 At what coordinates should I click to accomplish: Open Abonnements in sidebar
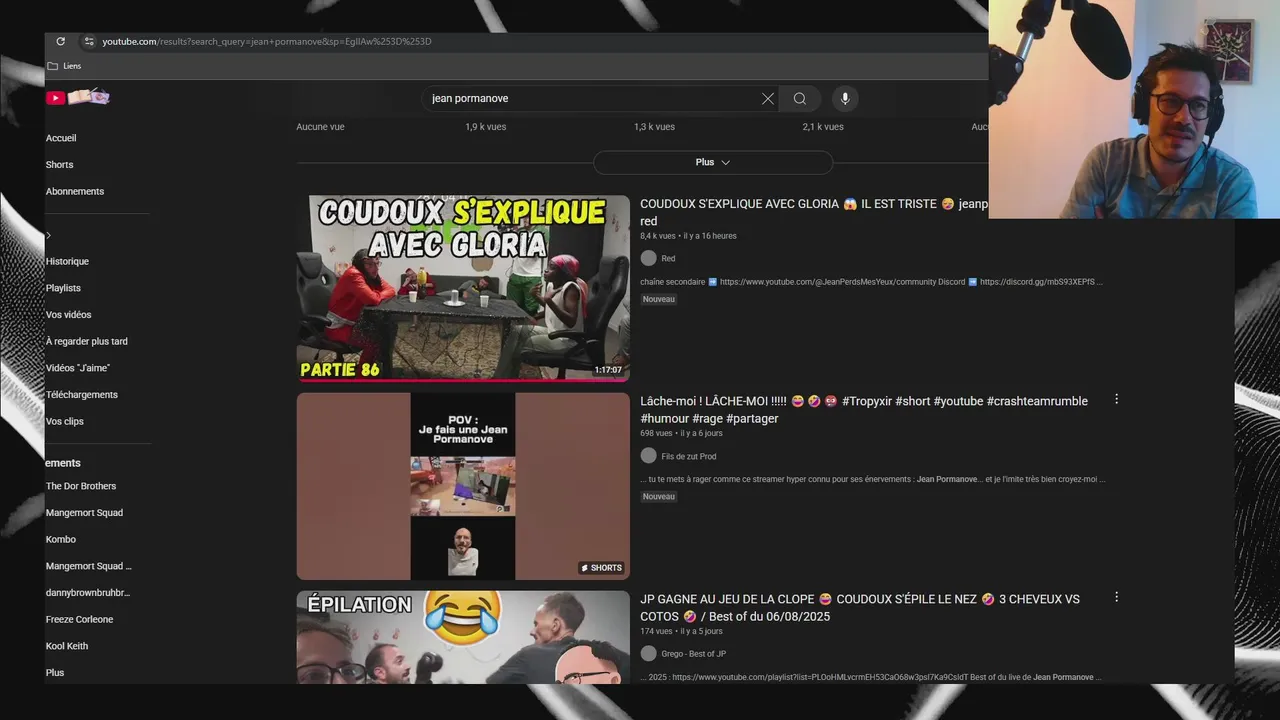(x=75, y=191)
